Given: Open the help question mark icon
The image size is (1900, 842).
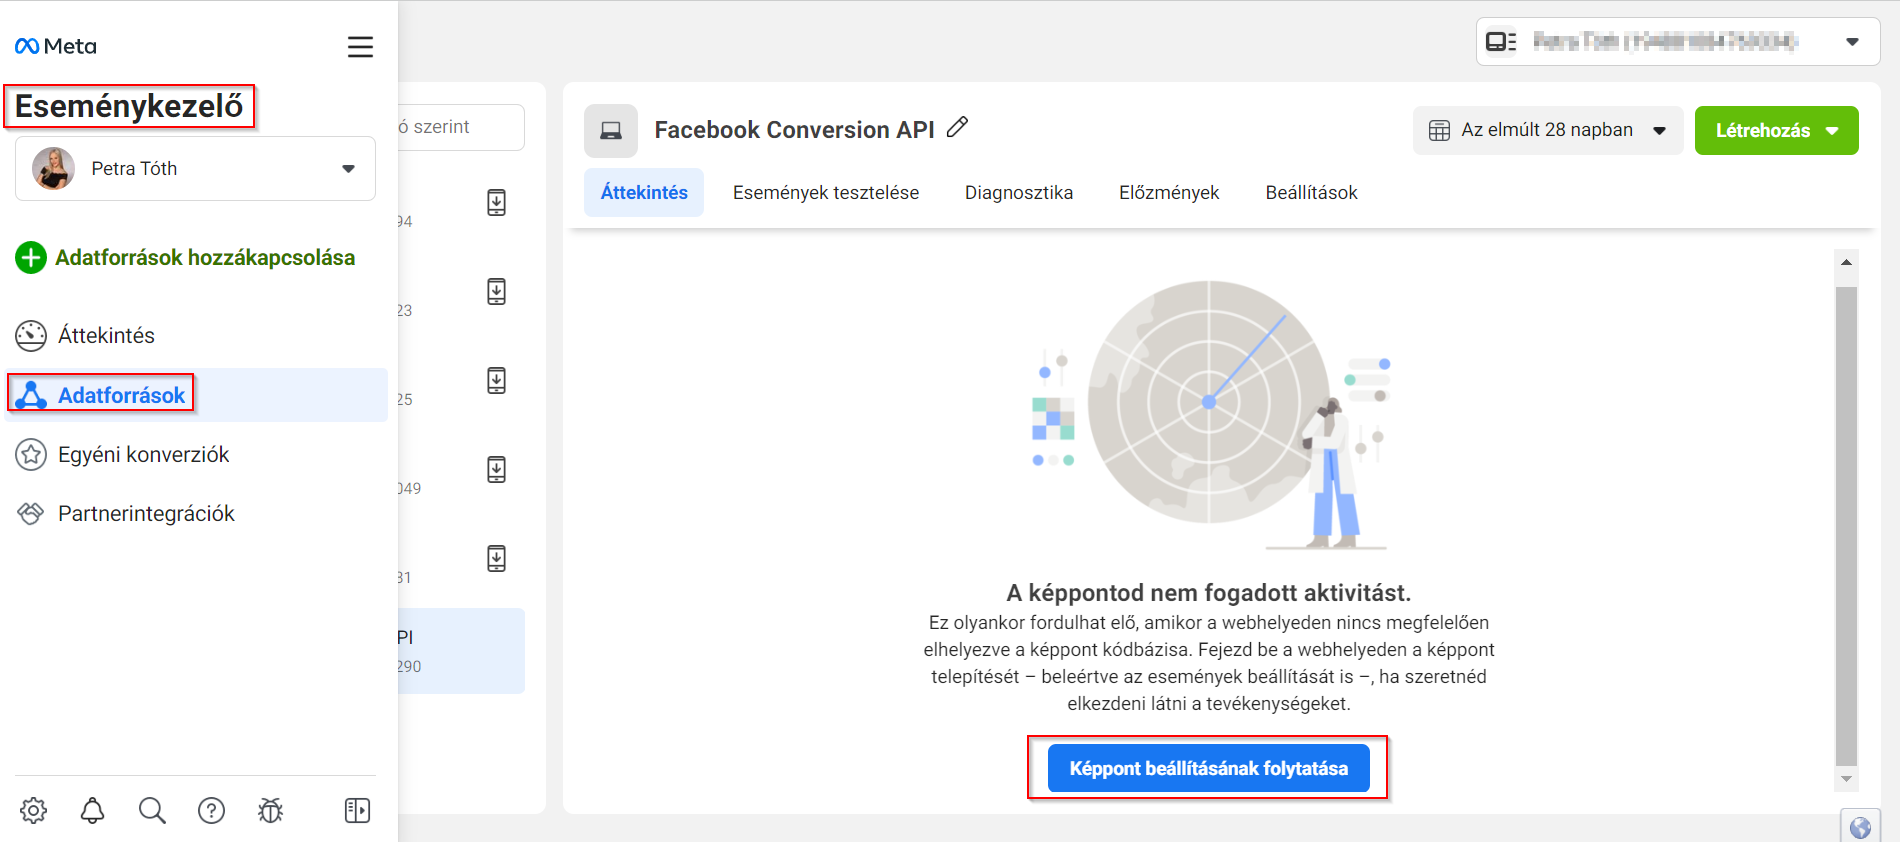Looking at the screenshot, I should pyautogui.click(x=211, y=810).
